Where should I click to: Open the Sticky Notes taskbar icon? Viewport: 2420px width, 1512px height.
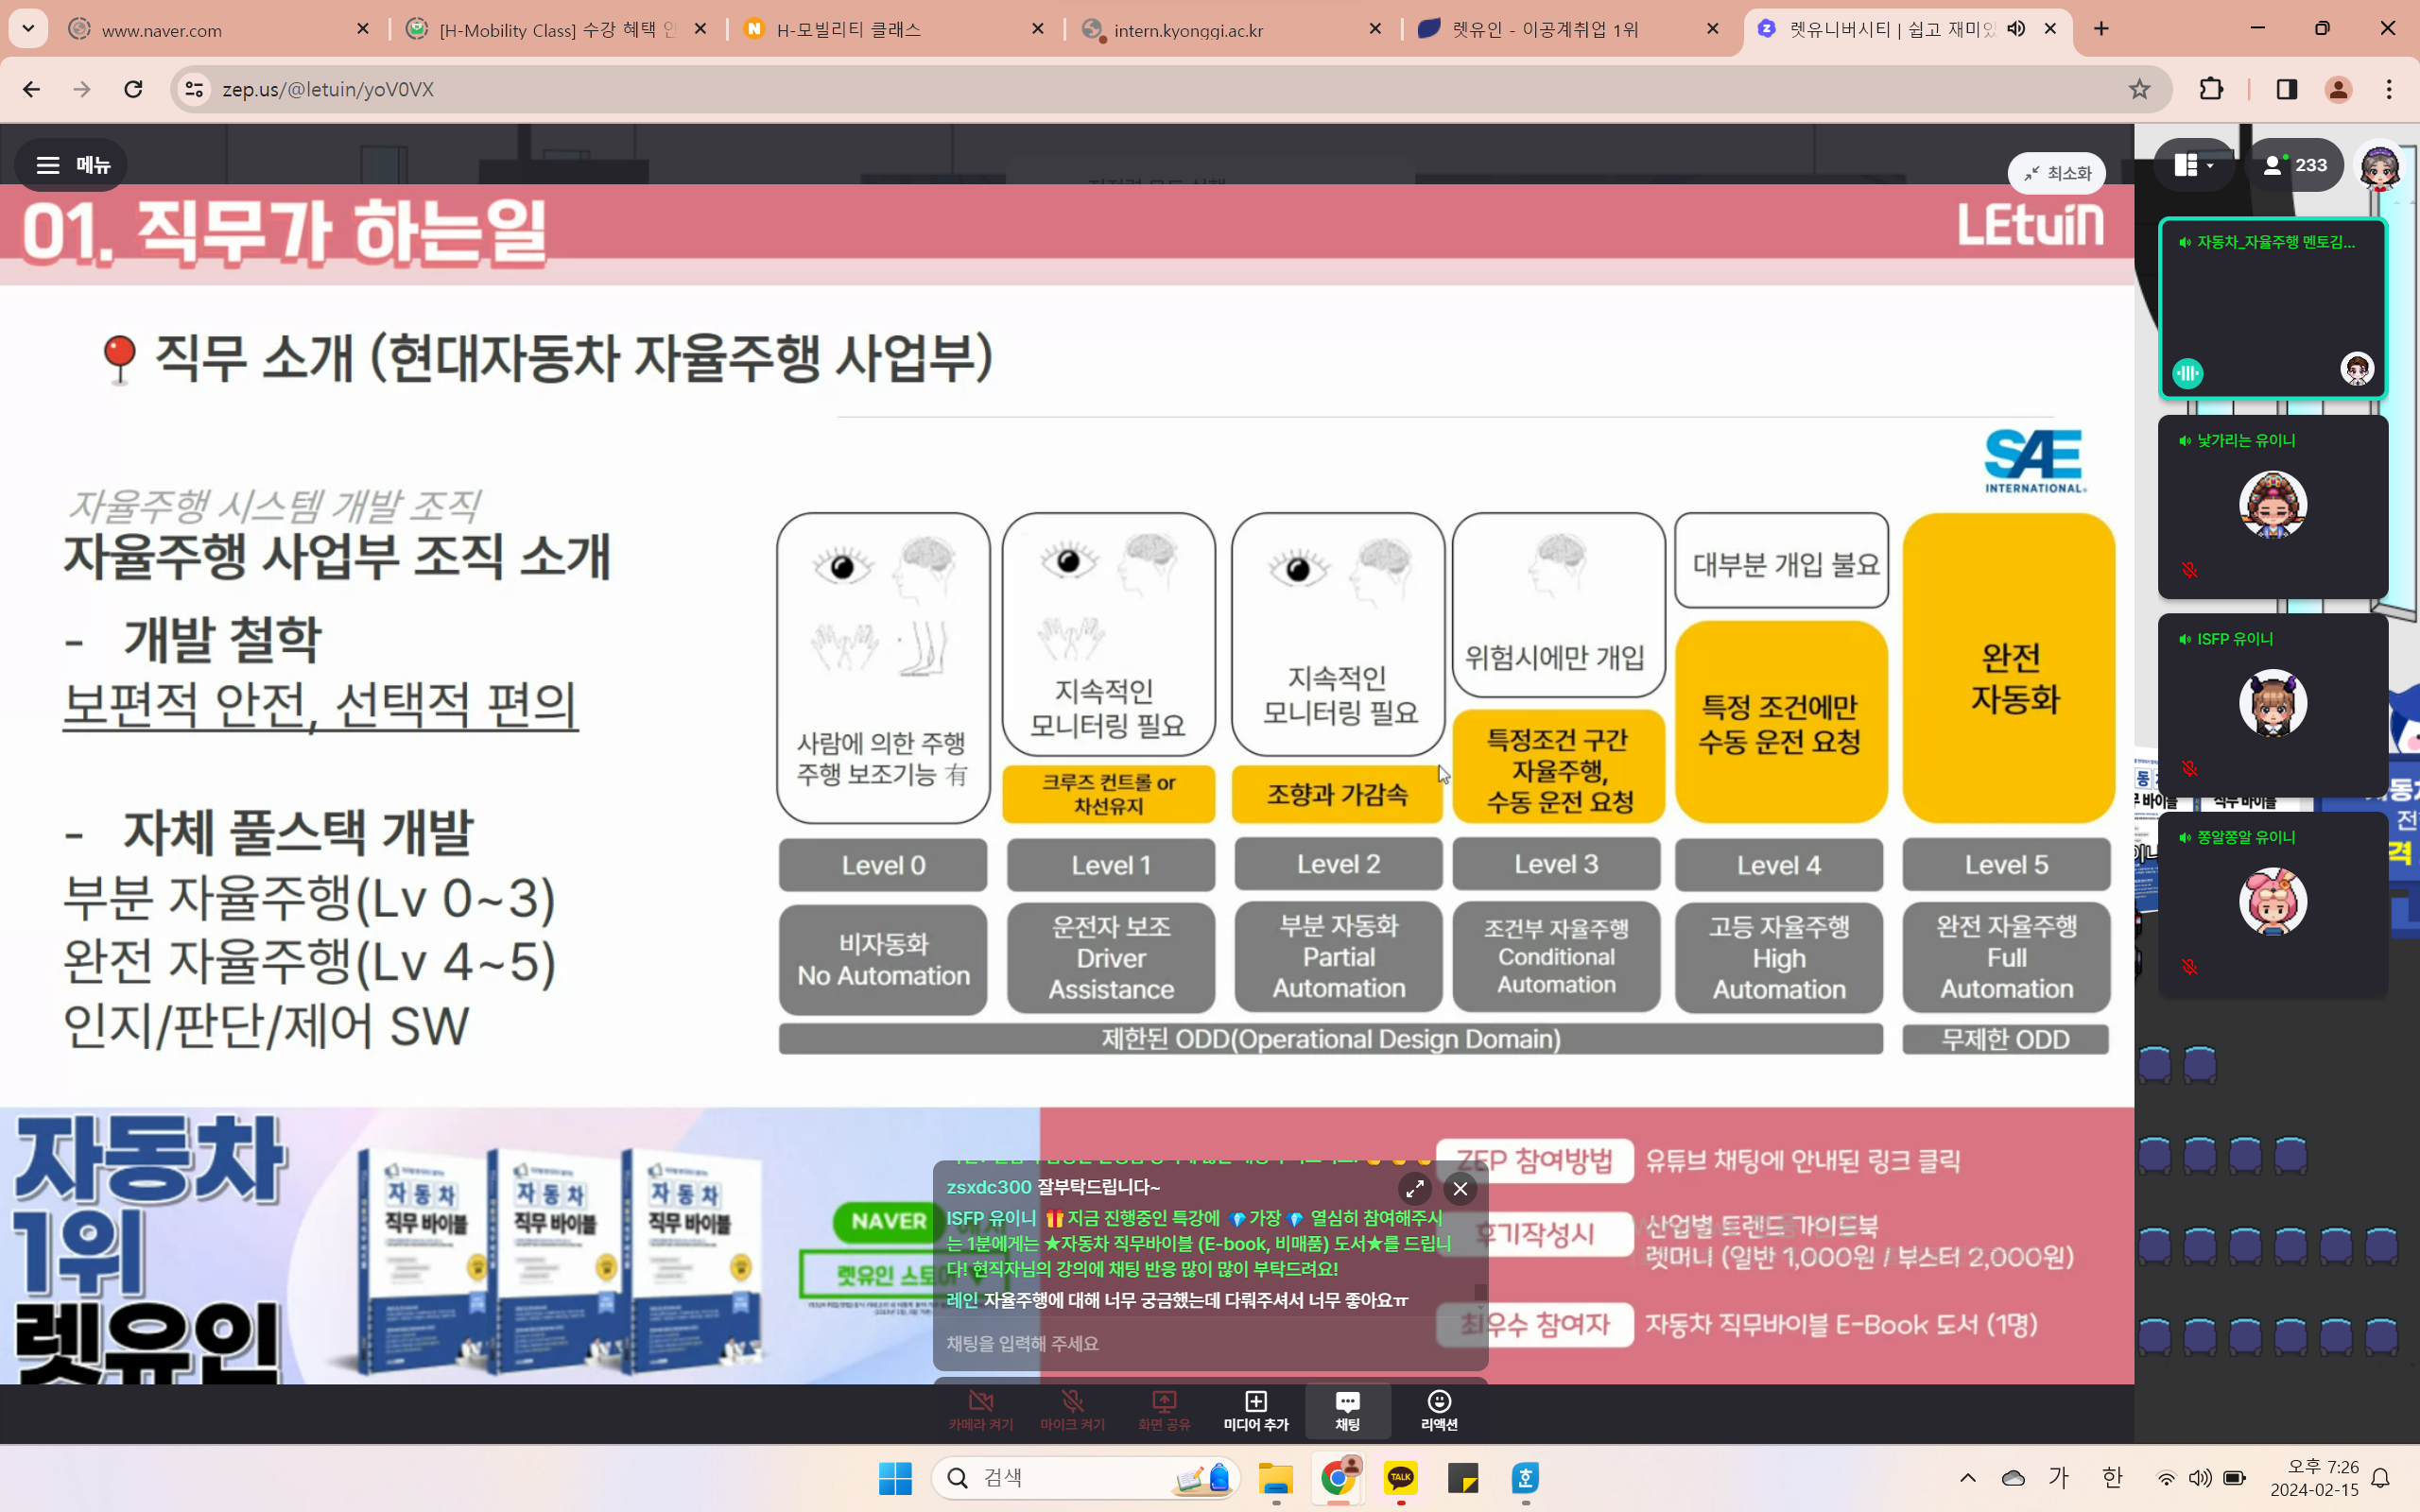(1463, 1478)
